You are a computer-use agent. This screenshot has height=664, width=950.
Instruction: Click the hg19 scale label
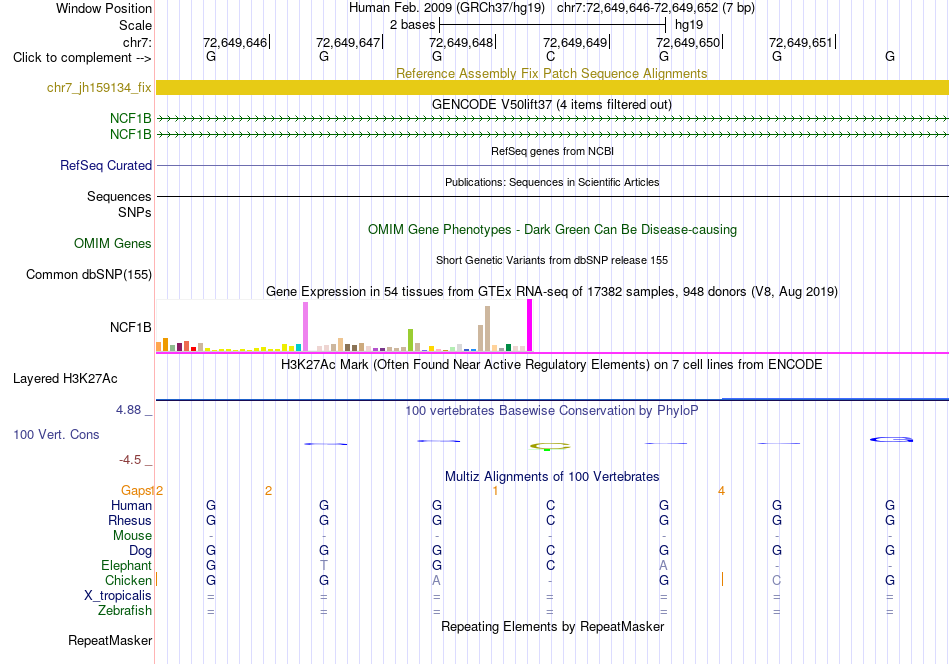point(689,25)
